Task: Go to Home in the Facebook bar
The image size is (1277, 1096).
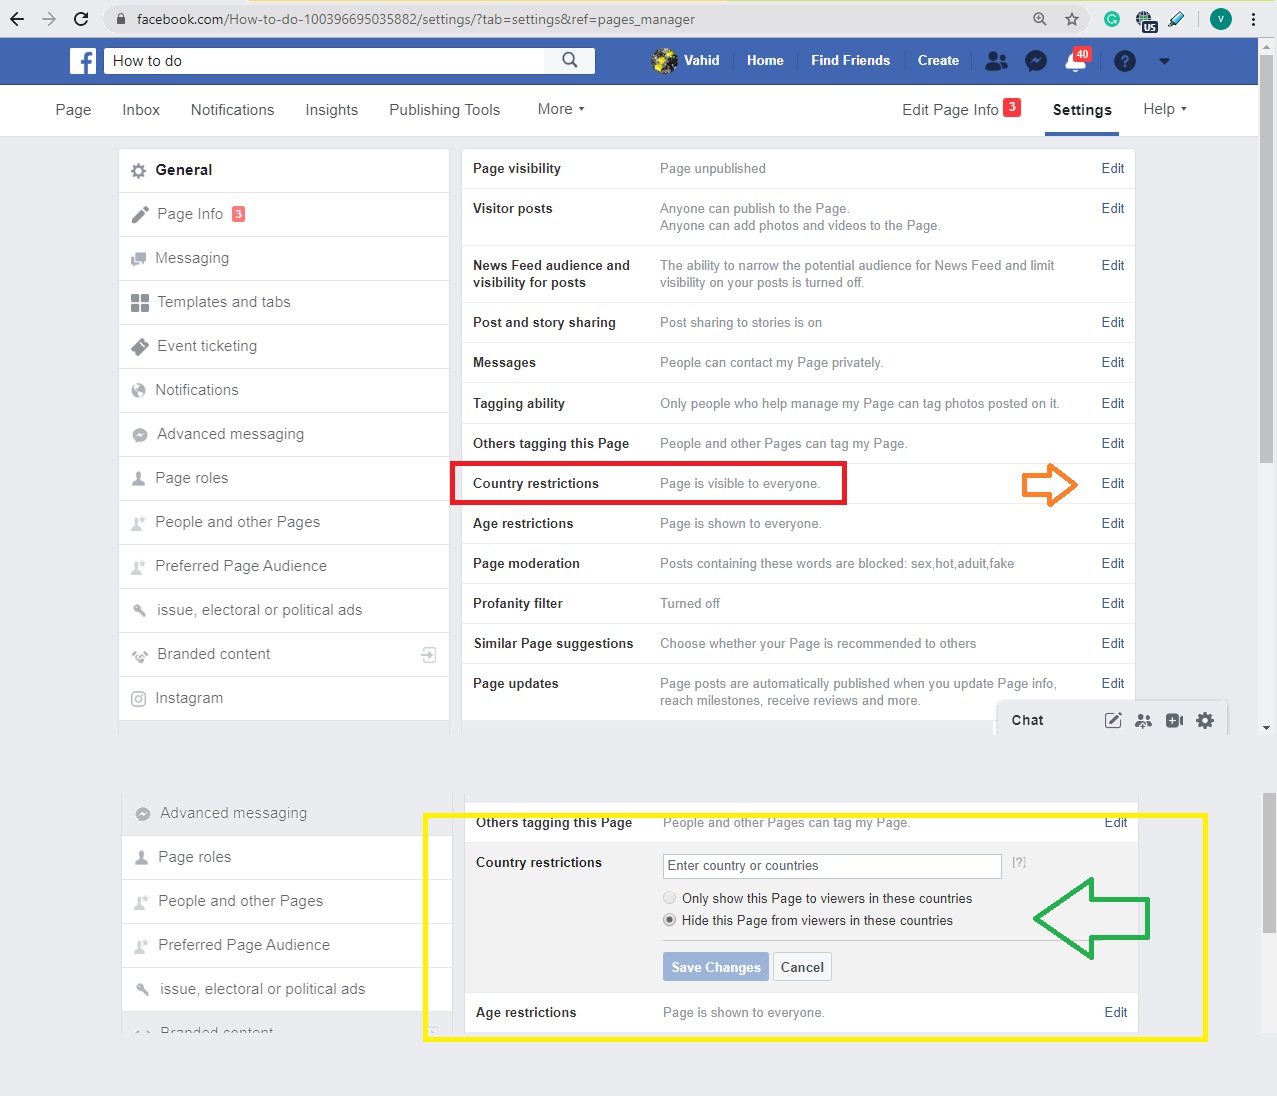Action: (765, 61)
